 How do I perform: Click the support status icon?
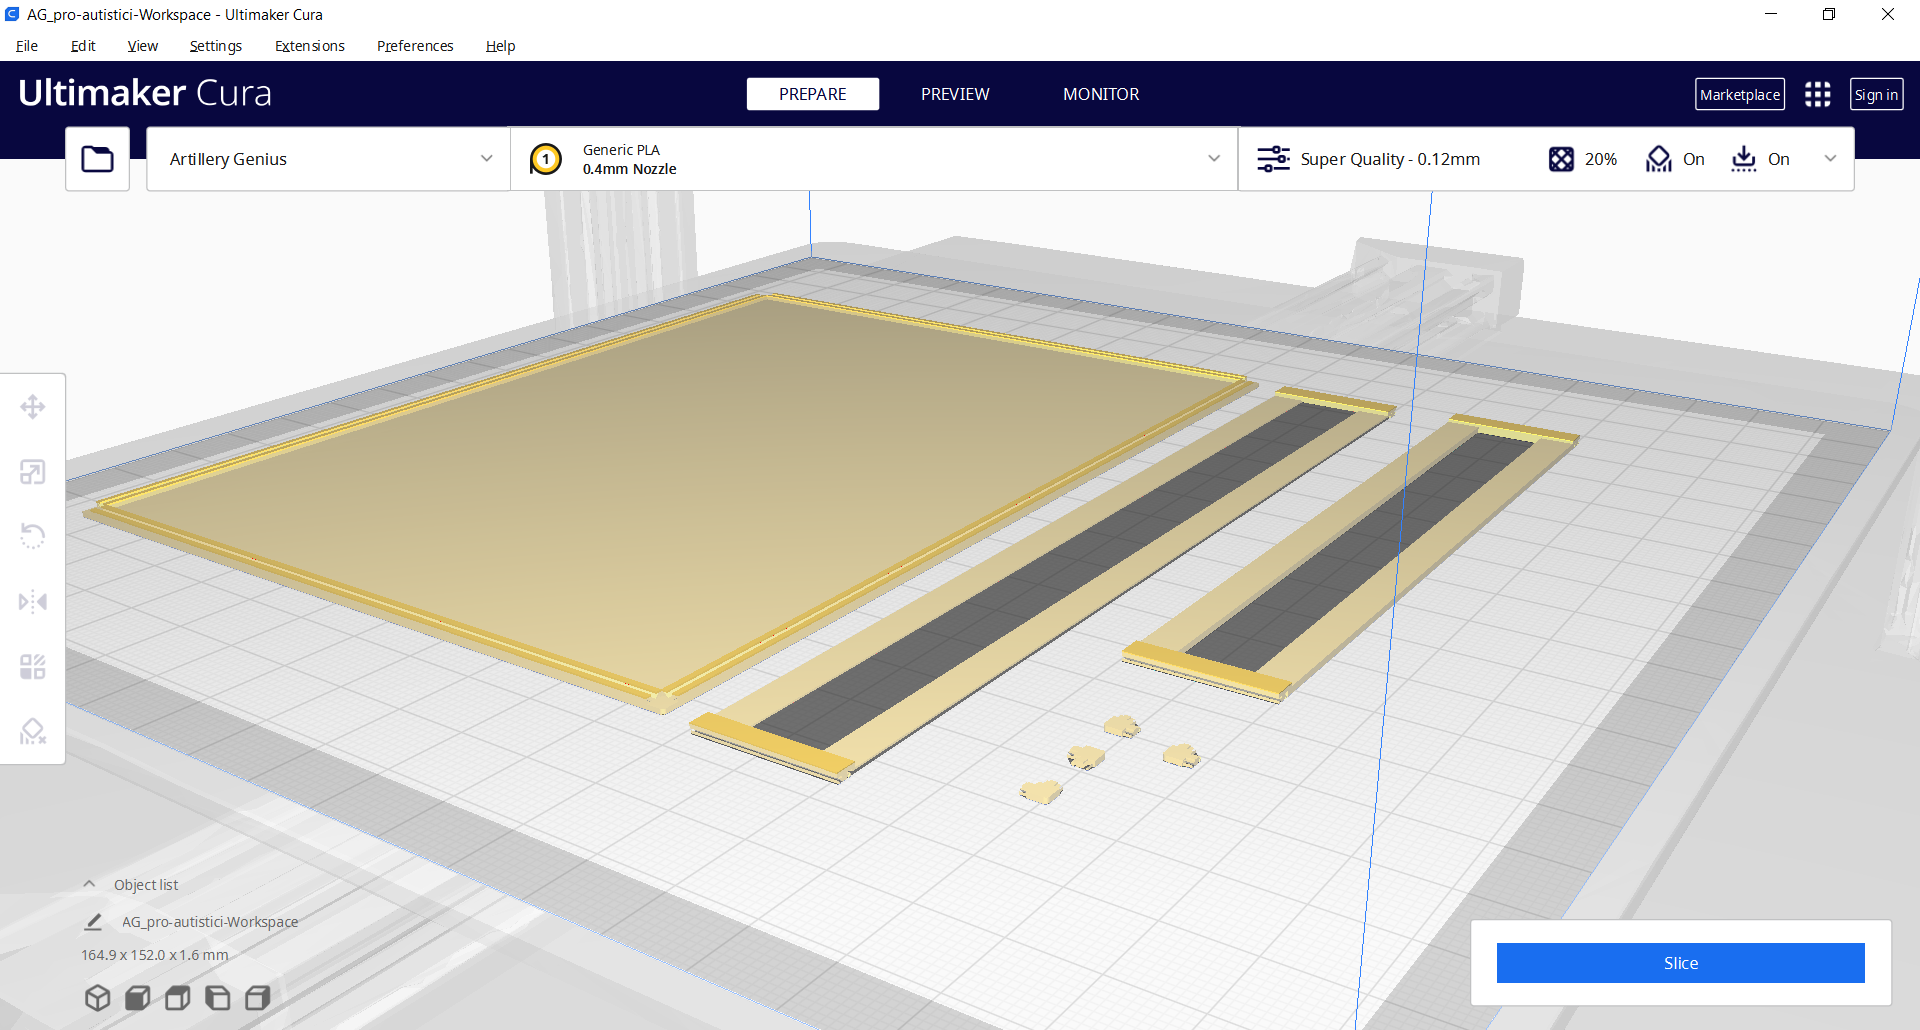pos(1659,159)
